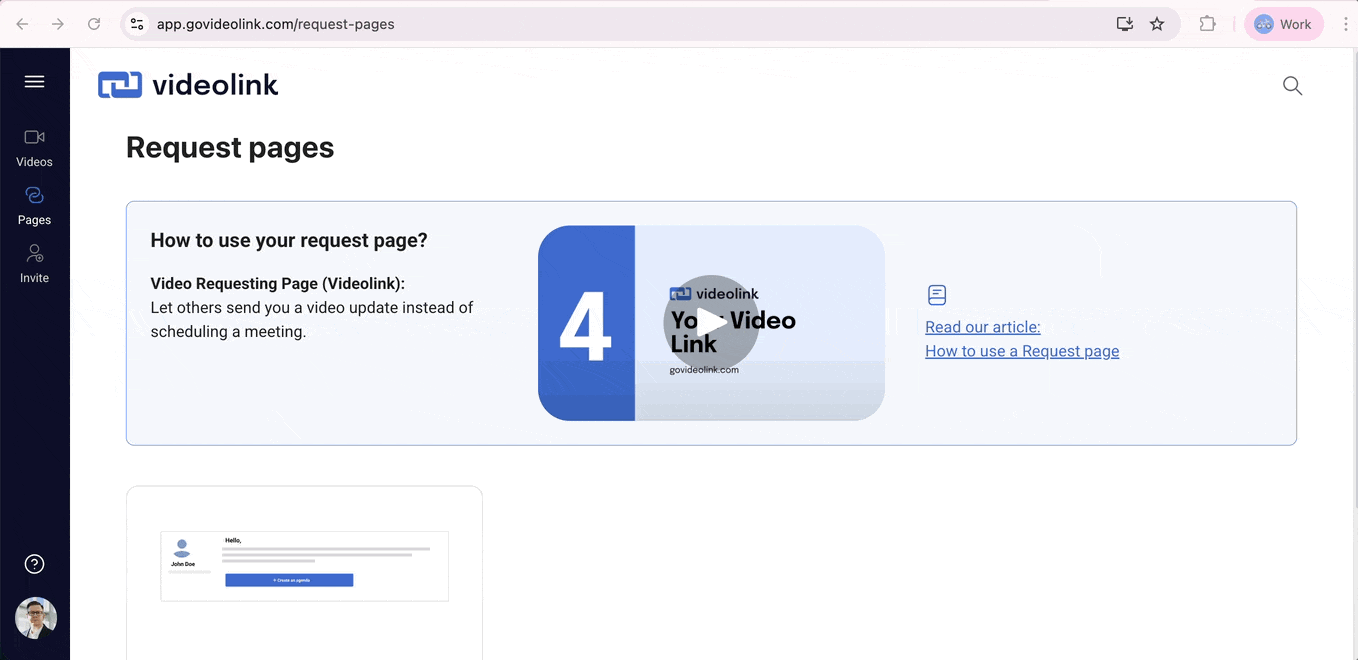Open the hamburger menu in sidebar
This screenshot has height=660, width=1358.
coord(34,82)
